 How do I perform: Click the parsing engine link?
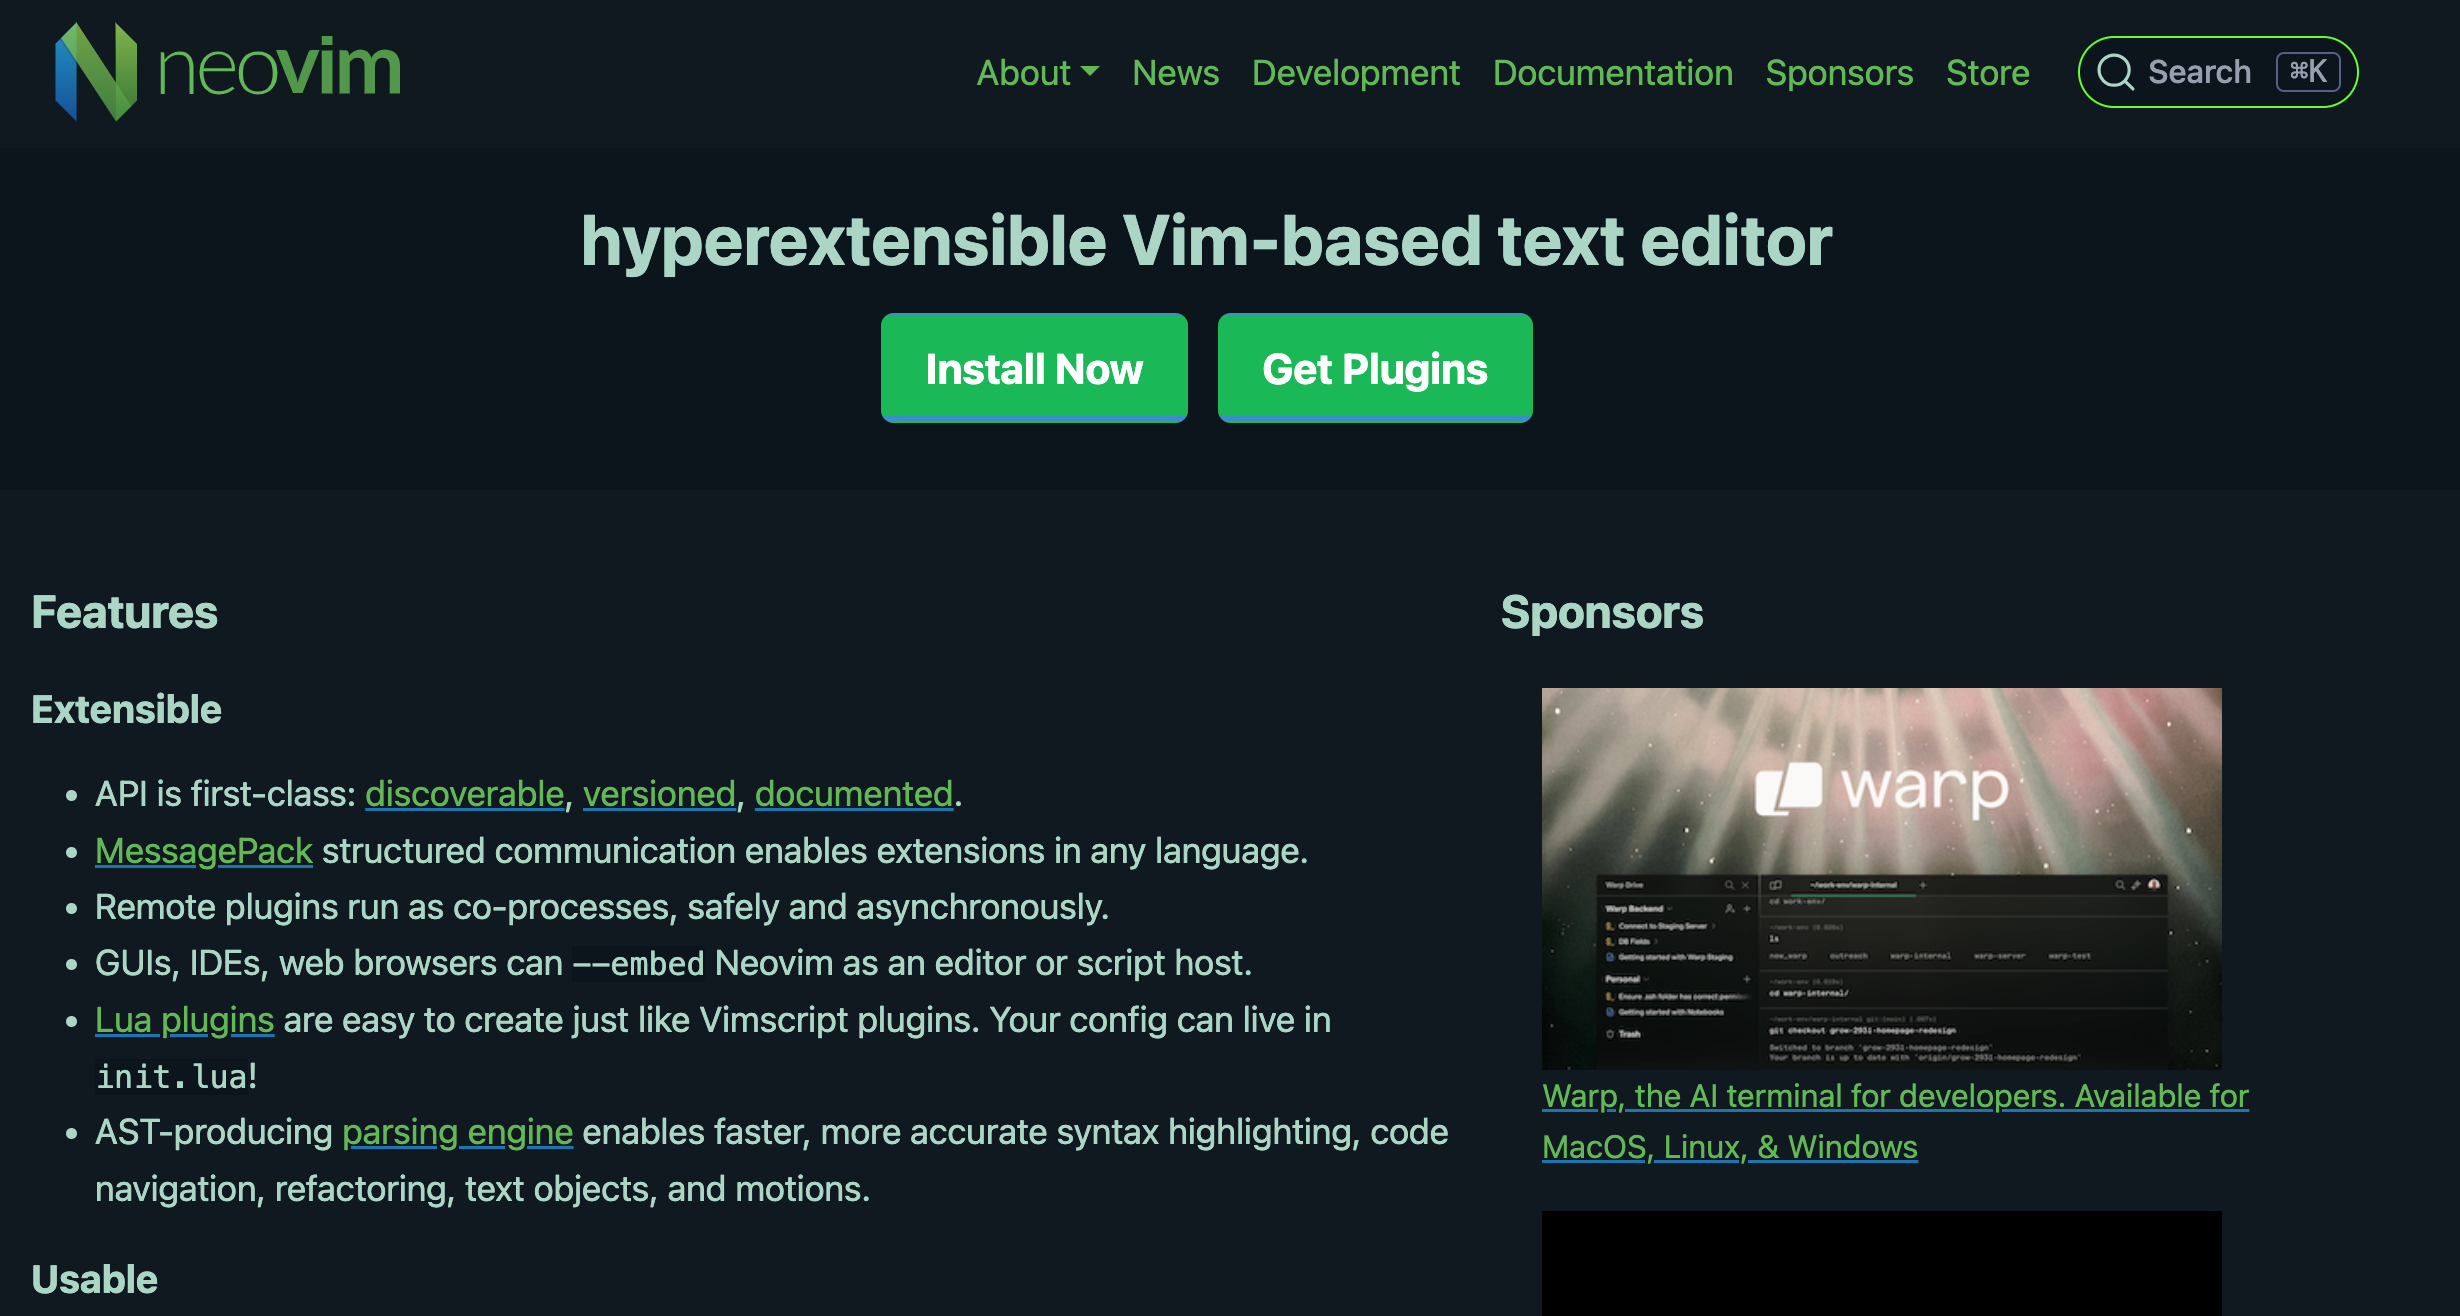click(x=457, y=1131)
